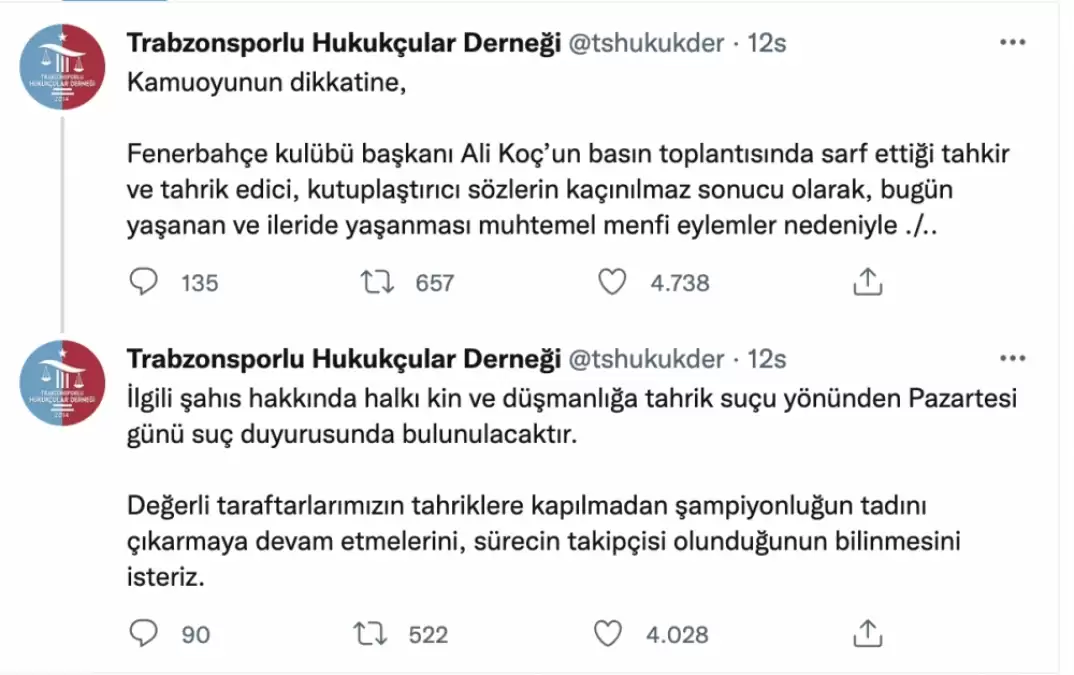Open Trabzonsporlu Hukukçular Derneği name on first tweet
This screenshot has height=675, width=1074.
click(343, 44)
